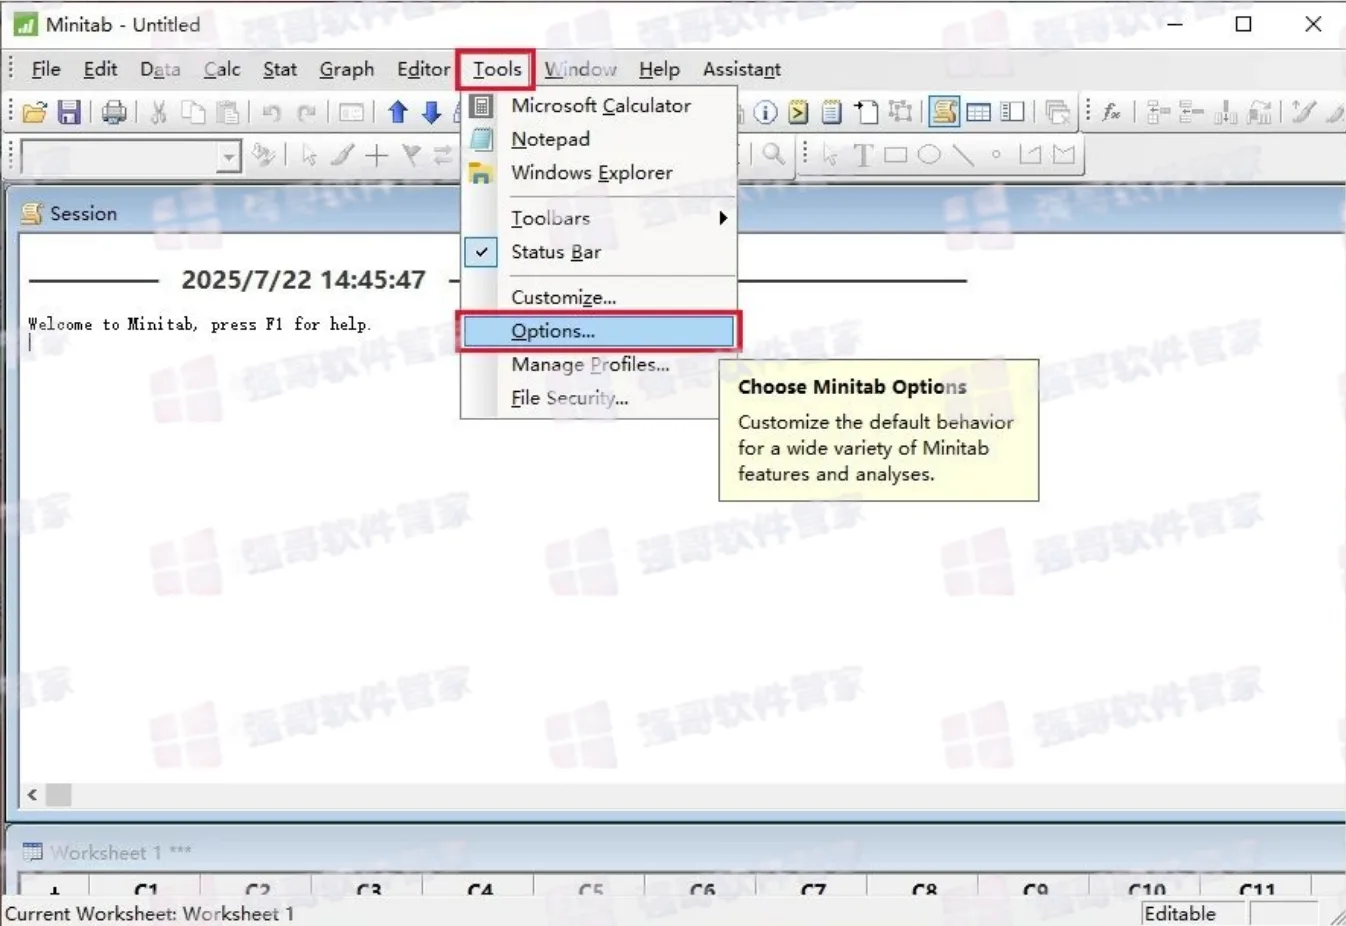Screen dimensions: 1346x926
Task: Select the Marker dot drawing tool
Action: point(996,155)
